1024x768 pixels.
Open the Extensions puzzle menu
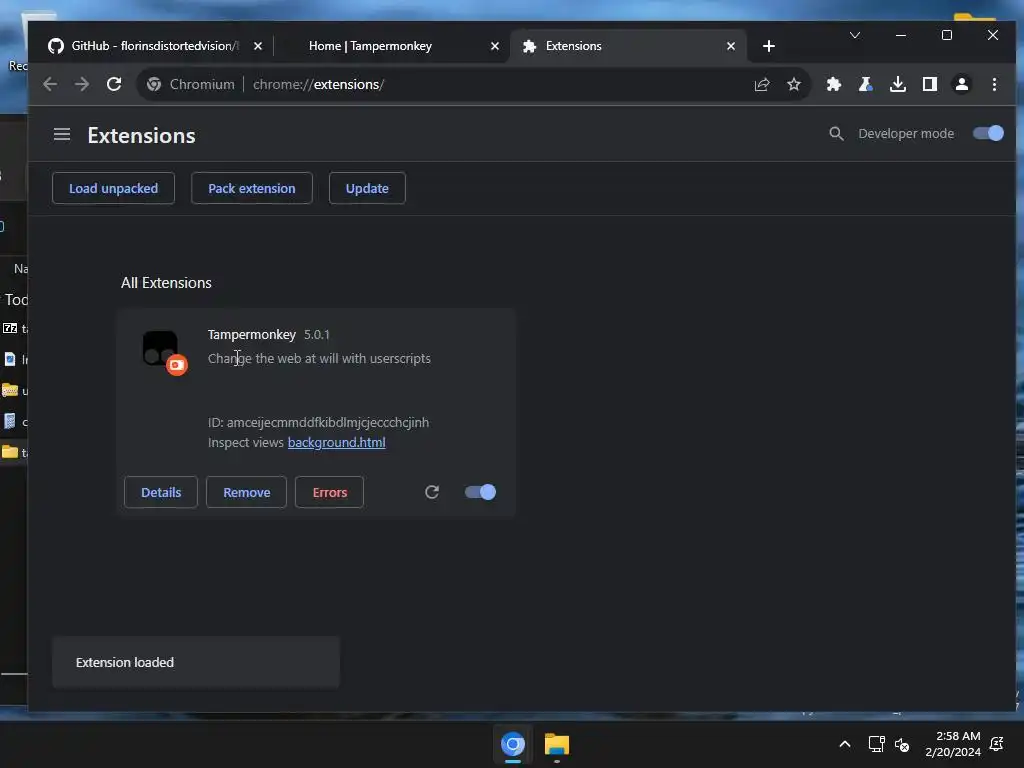833,84
